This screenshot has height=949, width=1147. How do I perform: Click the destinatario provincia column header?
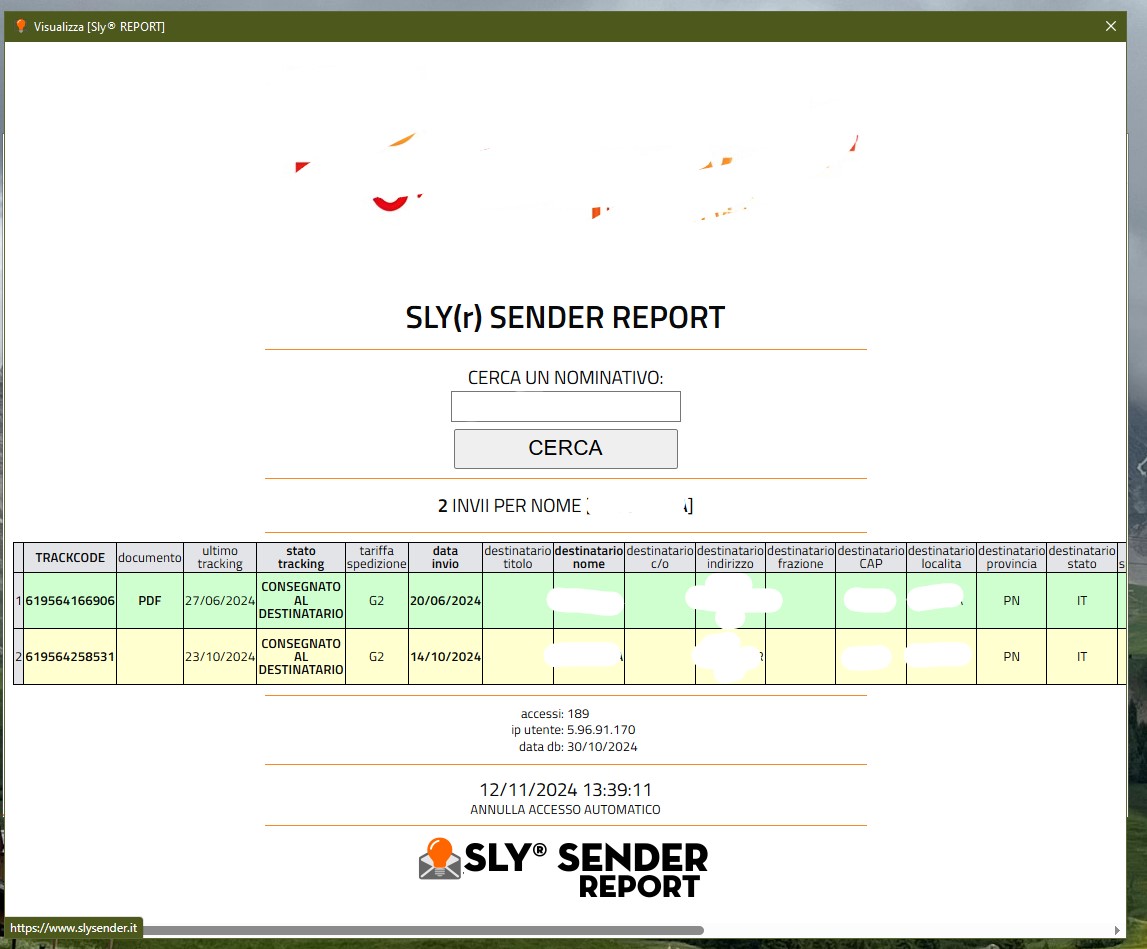(1012, 558)
